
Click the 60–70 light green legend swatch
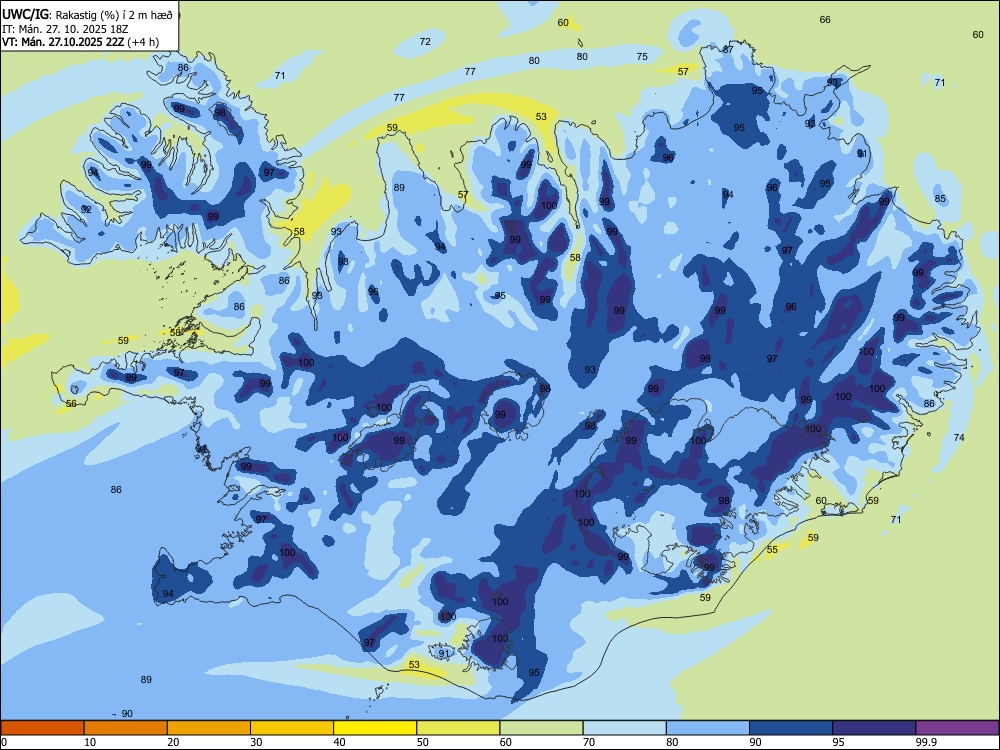click(541, 728)
